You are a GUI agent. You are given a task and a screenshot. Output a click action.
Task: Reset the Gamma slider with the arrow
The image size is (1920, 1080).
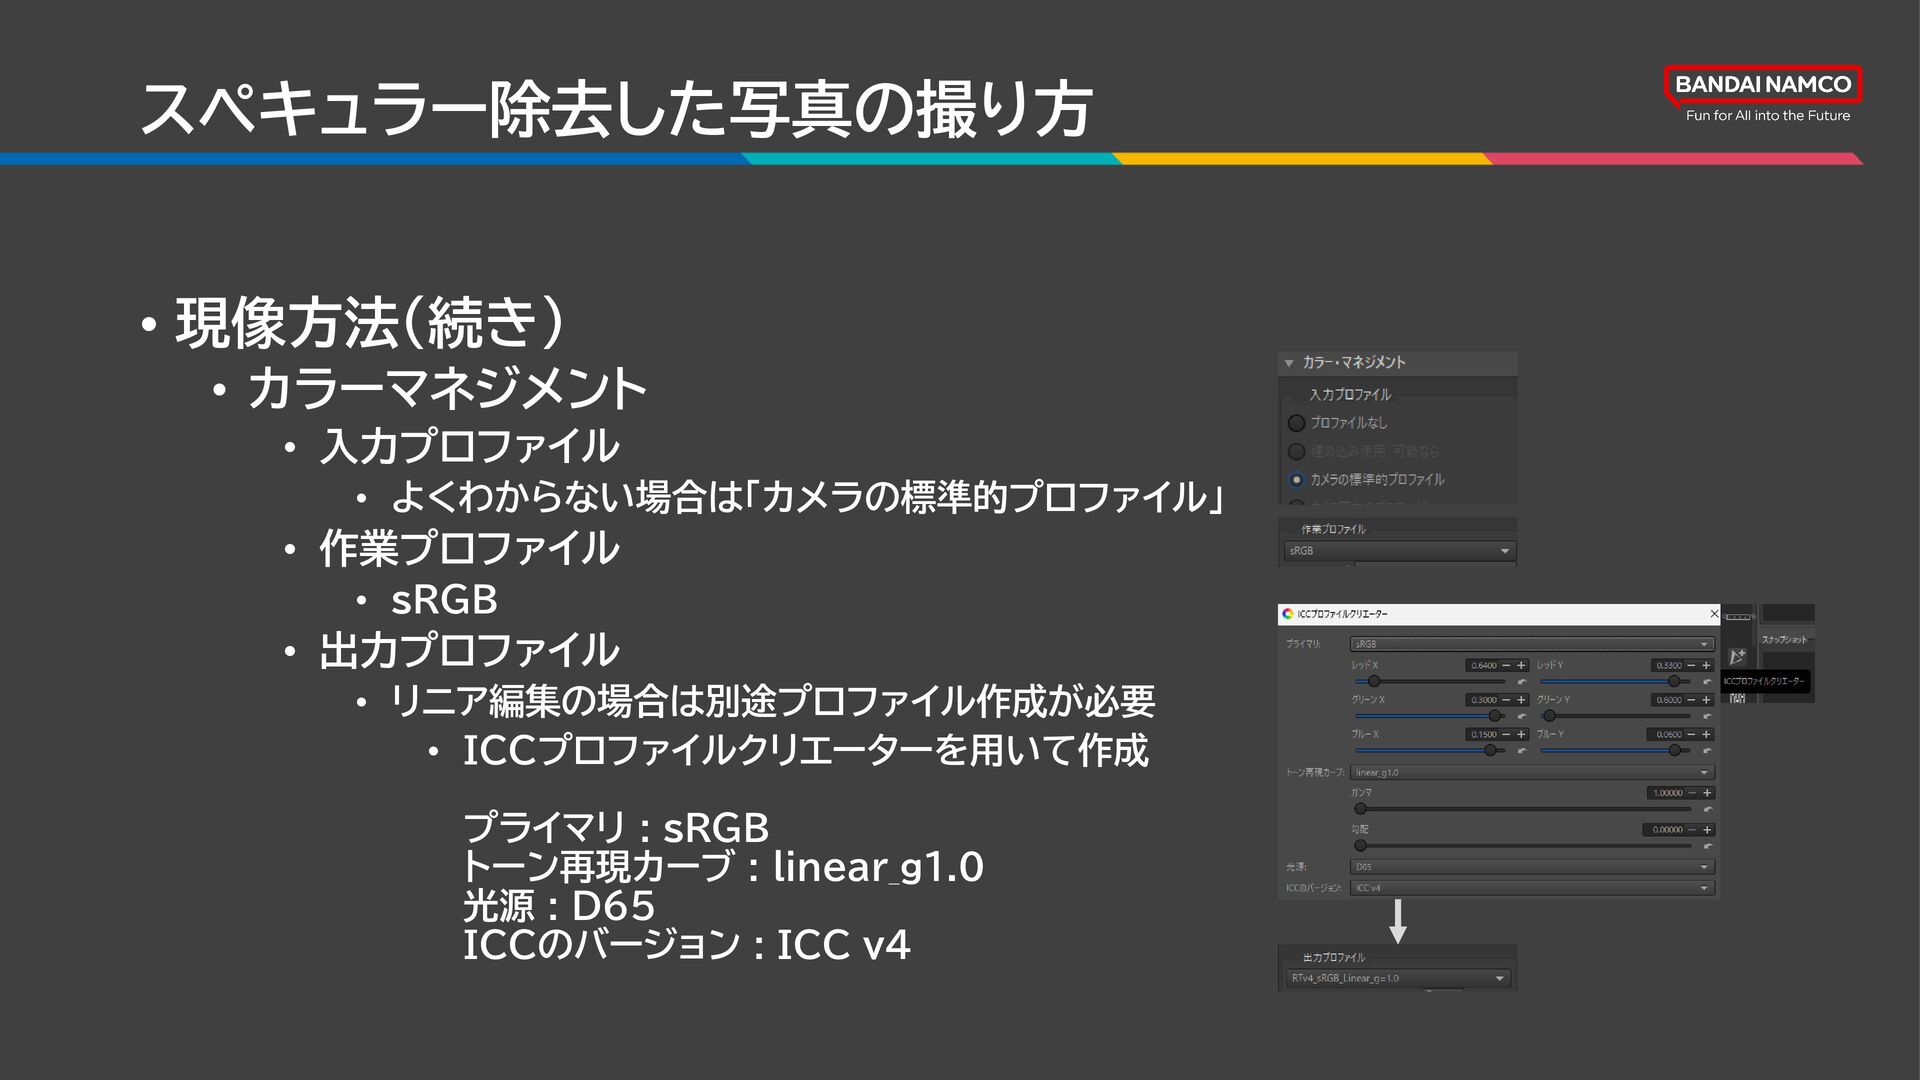click(x=1707, y=809)
